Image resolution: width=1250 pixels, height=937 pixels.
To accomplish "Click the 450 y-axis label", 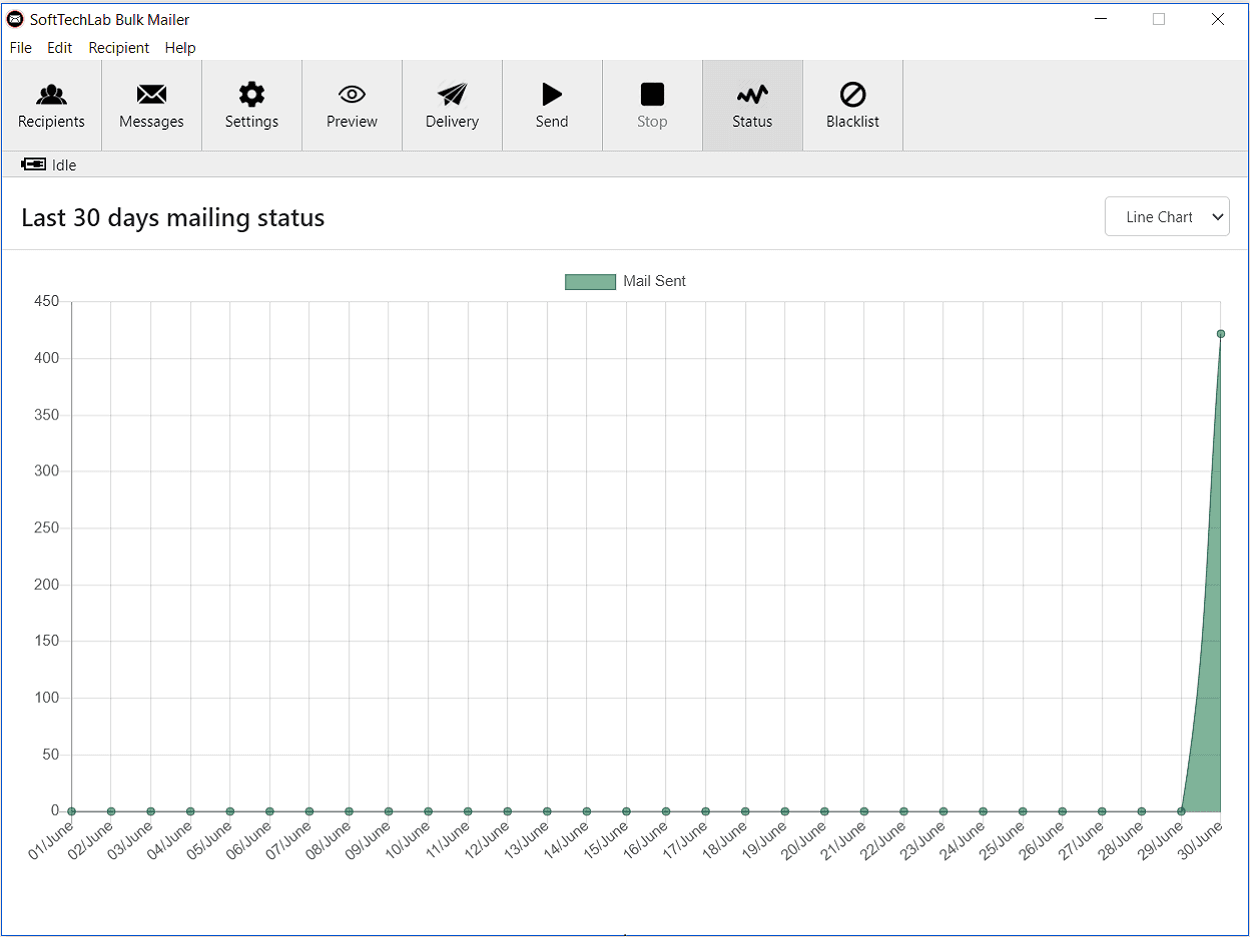I will [47, 301].
